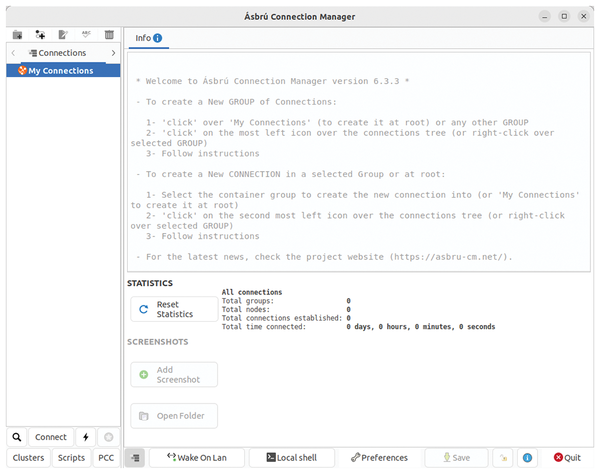The image size is (600, 474).
Task: Click the Add Connection icon
Action: pyautogui.click(x=40, y=35)
